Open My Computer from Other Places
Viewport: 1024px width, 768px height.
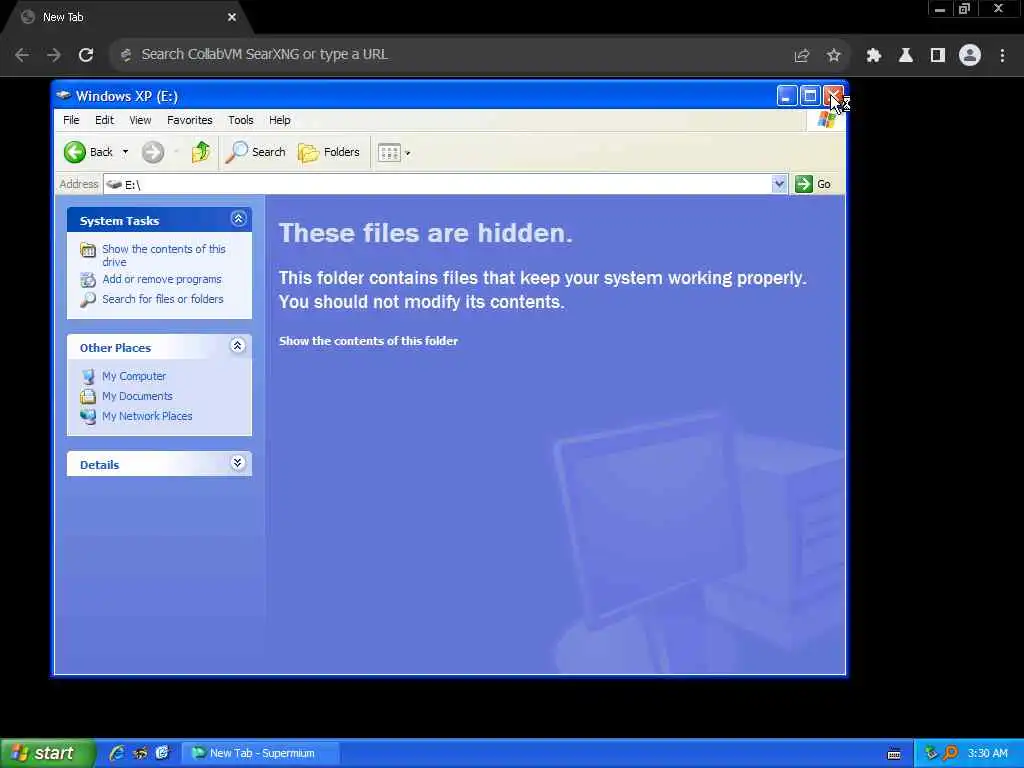(134, 376)
